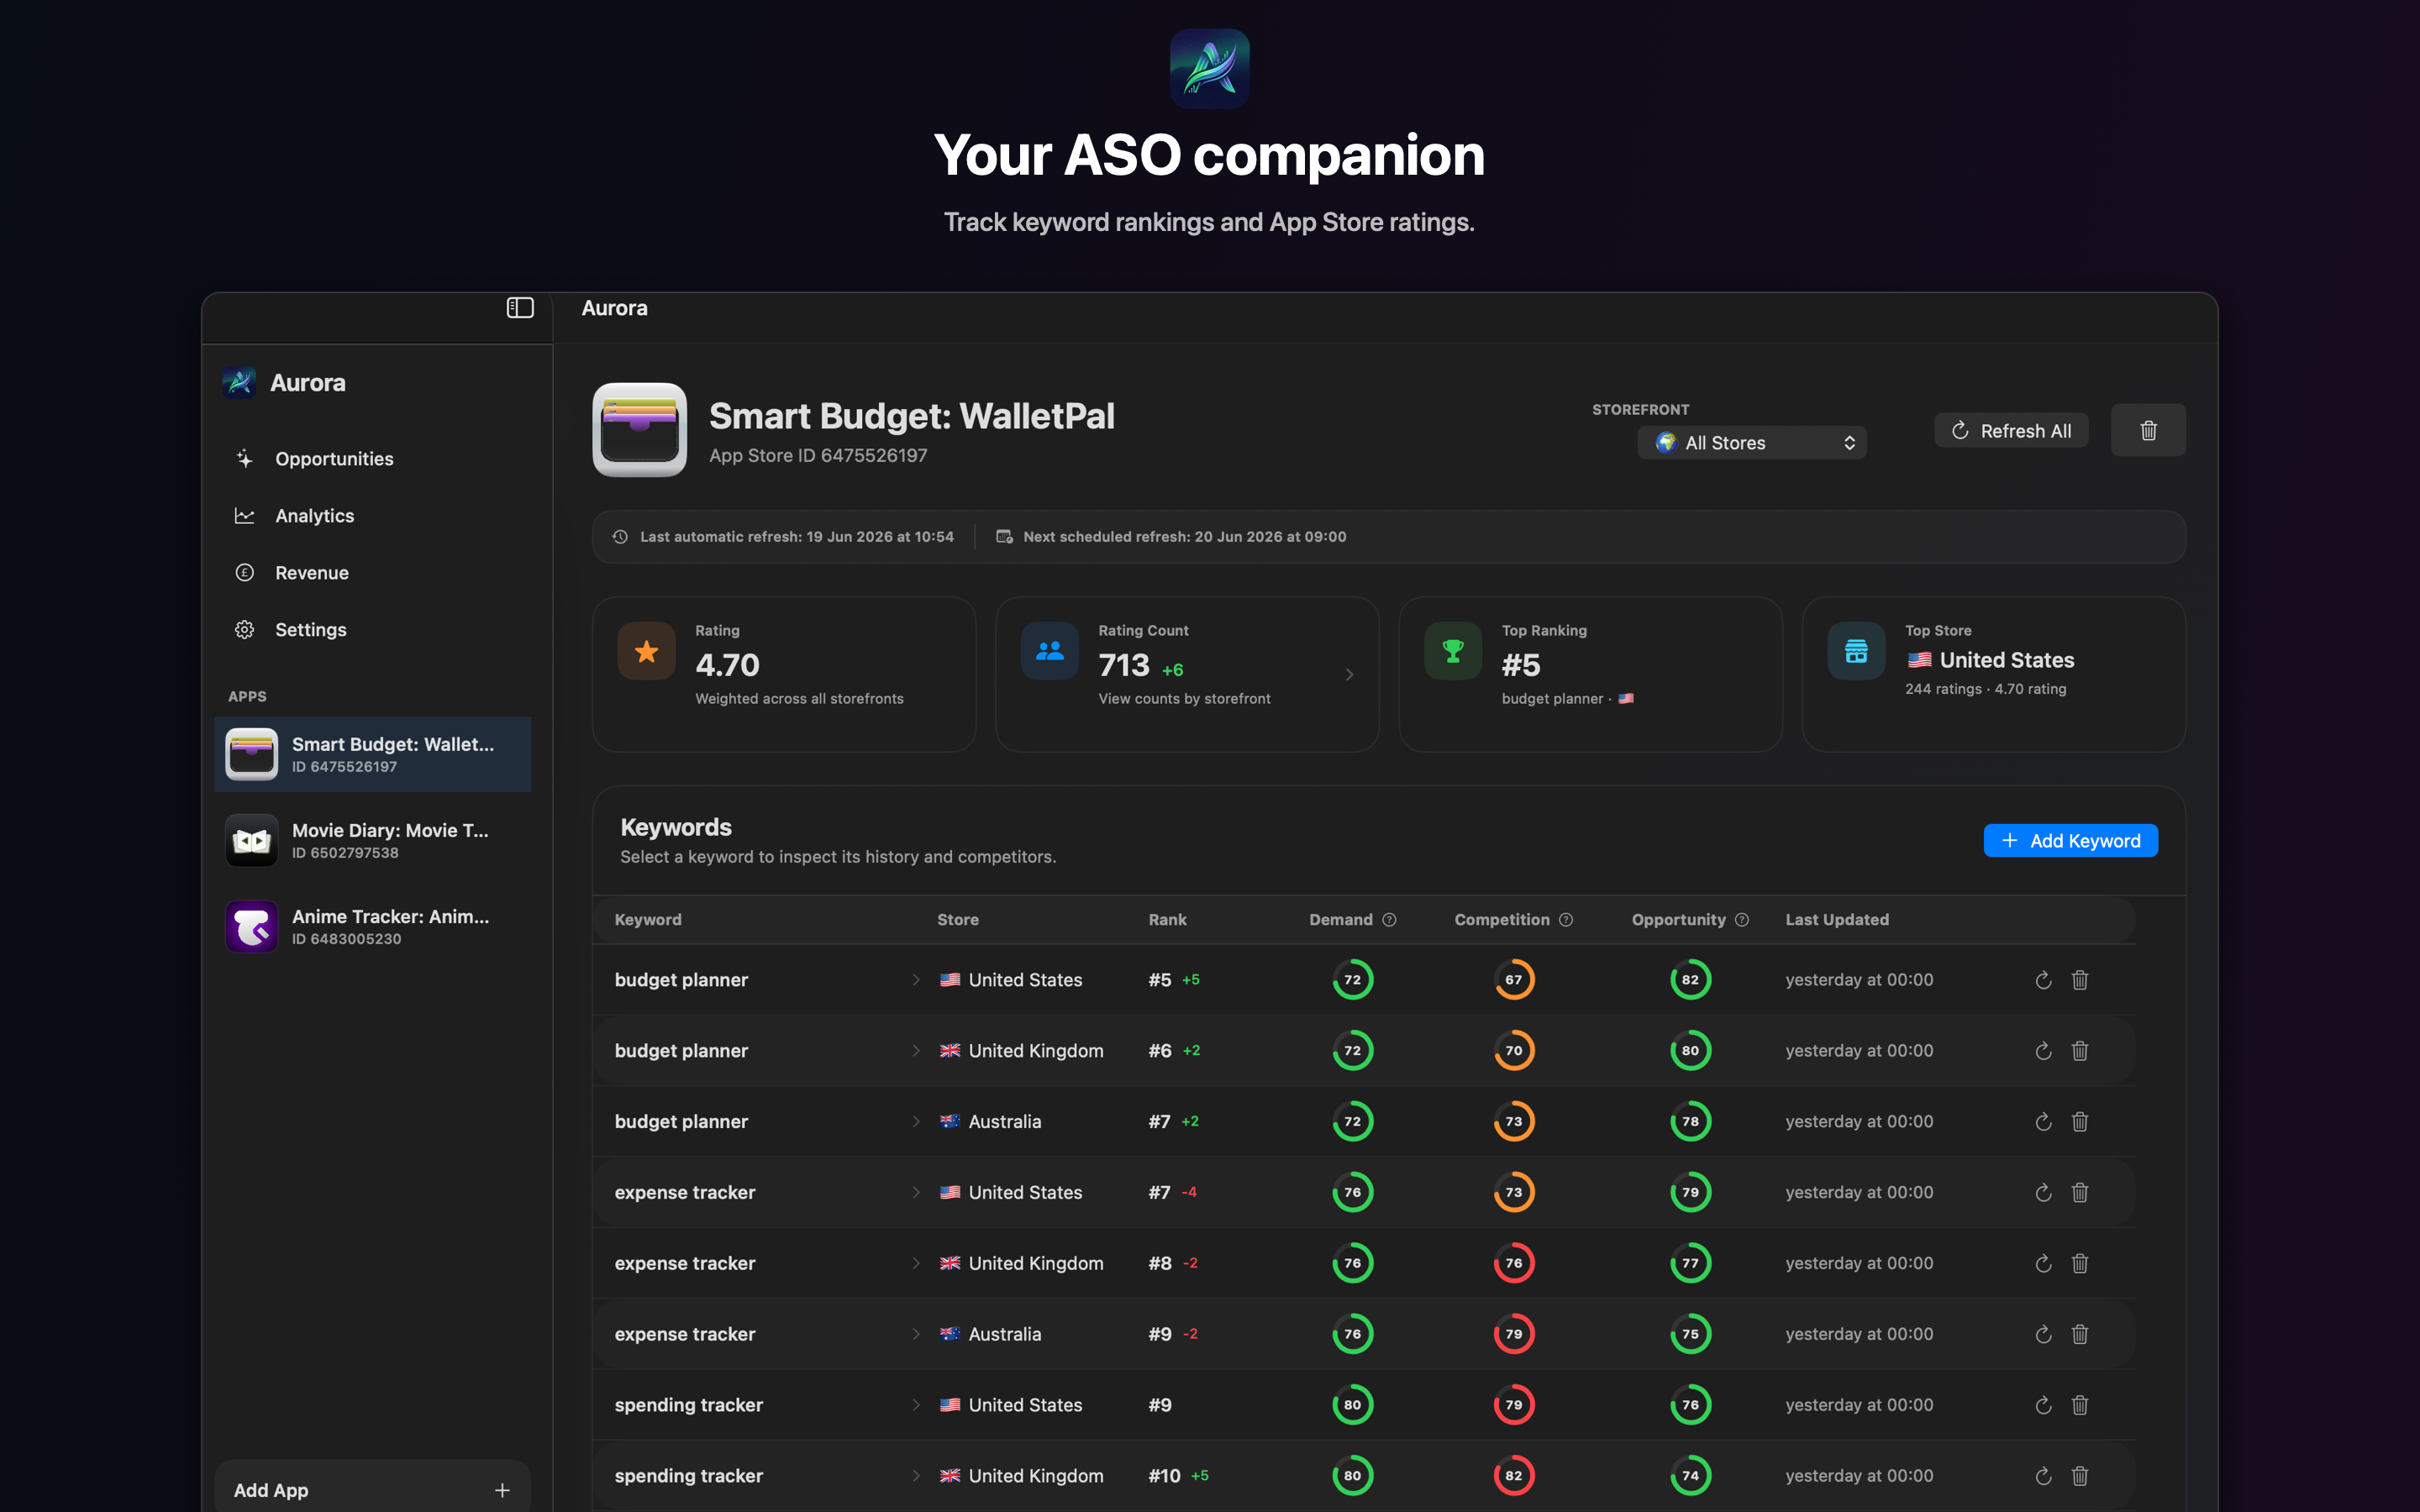Viewport: 2420px width, 1512px height.
Task: Click the Add Keyword button
Action: tap(2070, 841)
